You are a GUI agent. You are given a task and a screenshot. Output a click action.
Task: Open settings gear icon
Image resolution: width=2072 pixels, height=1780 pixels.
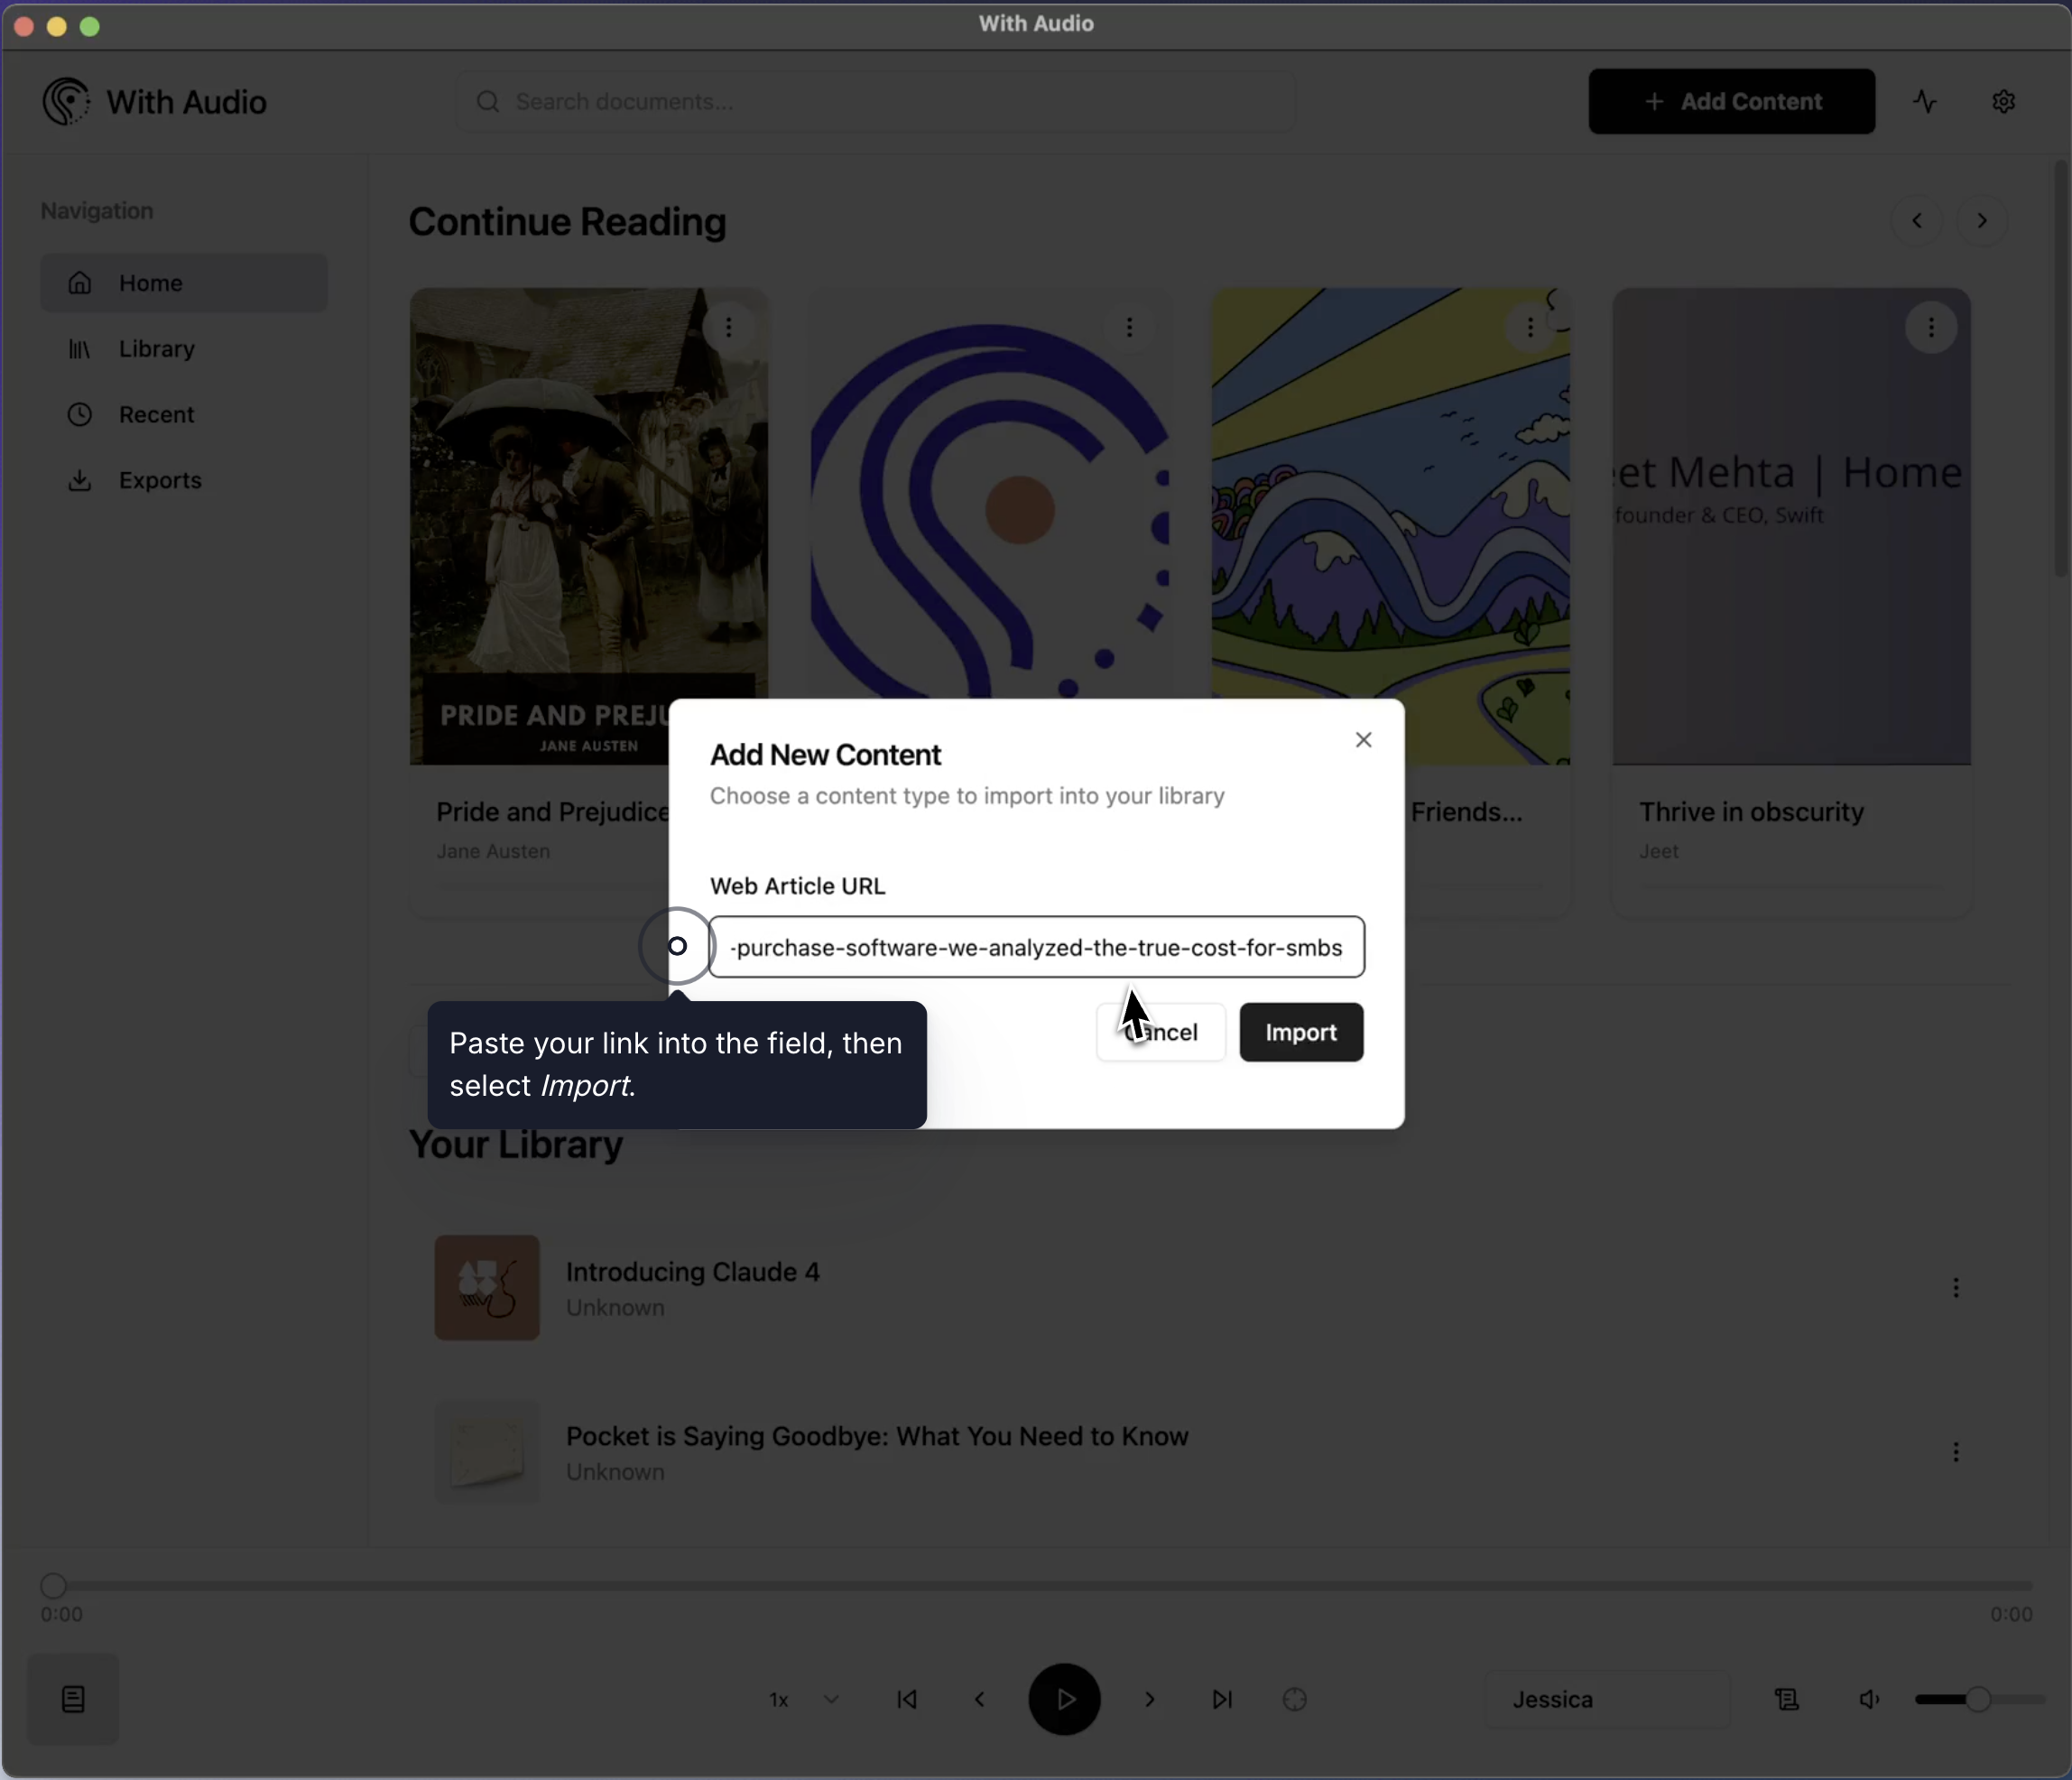[2003, 101]
